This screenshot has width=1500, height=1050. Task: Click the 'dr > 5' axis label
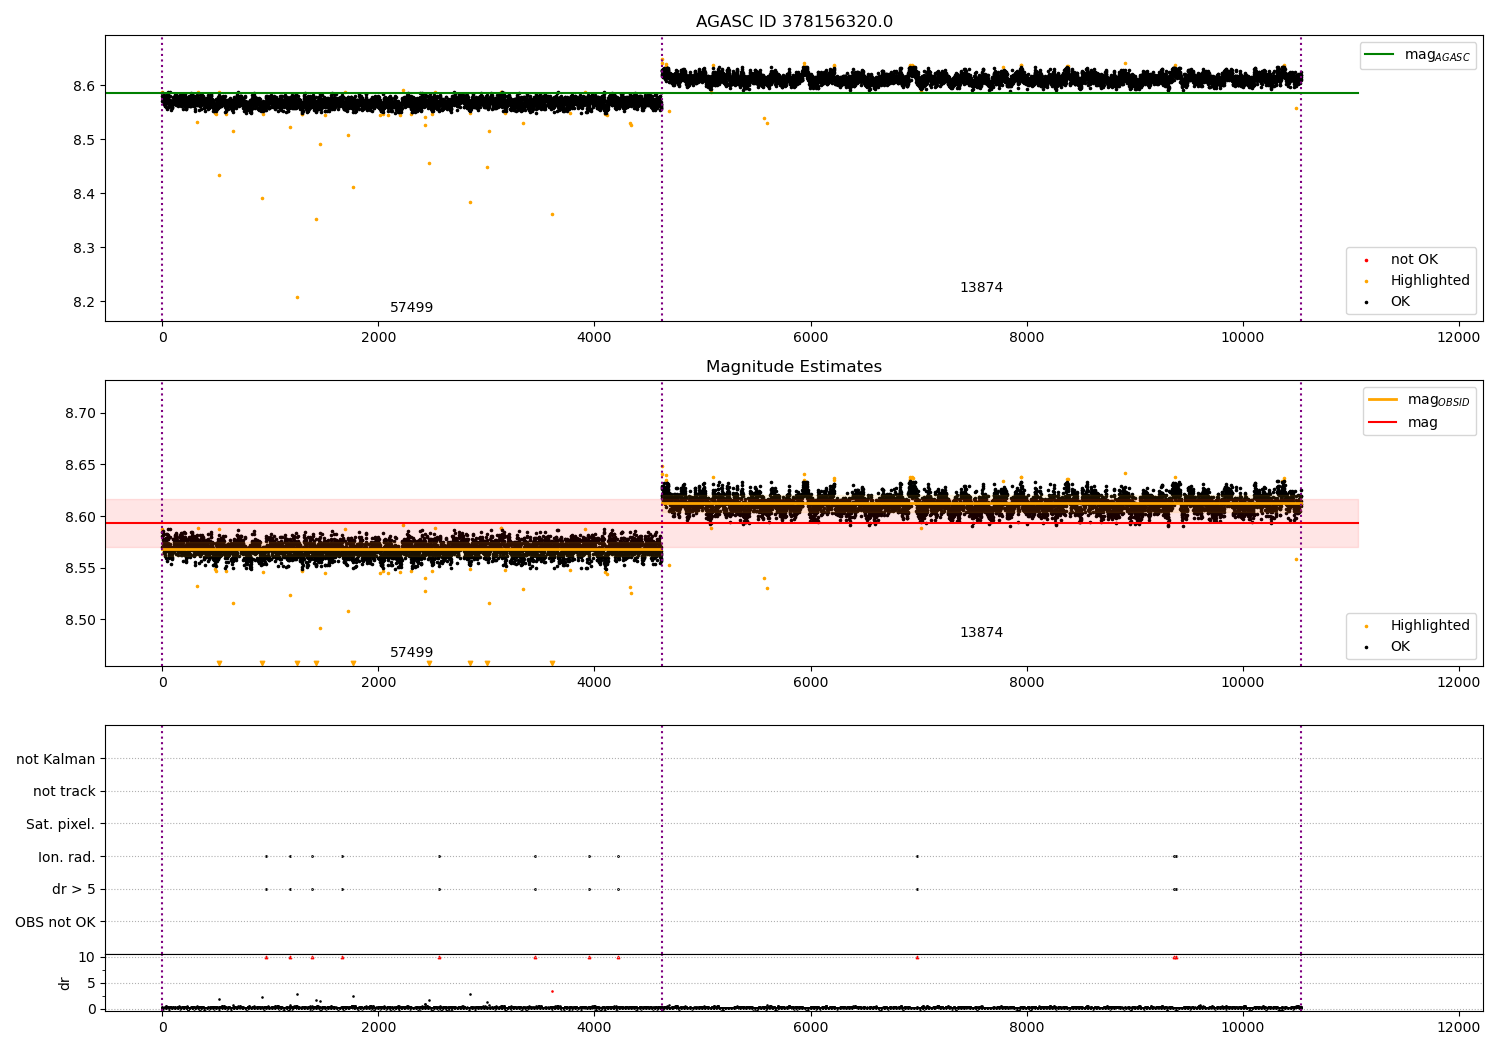click(x=74, y=890)
